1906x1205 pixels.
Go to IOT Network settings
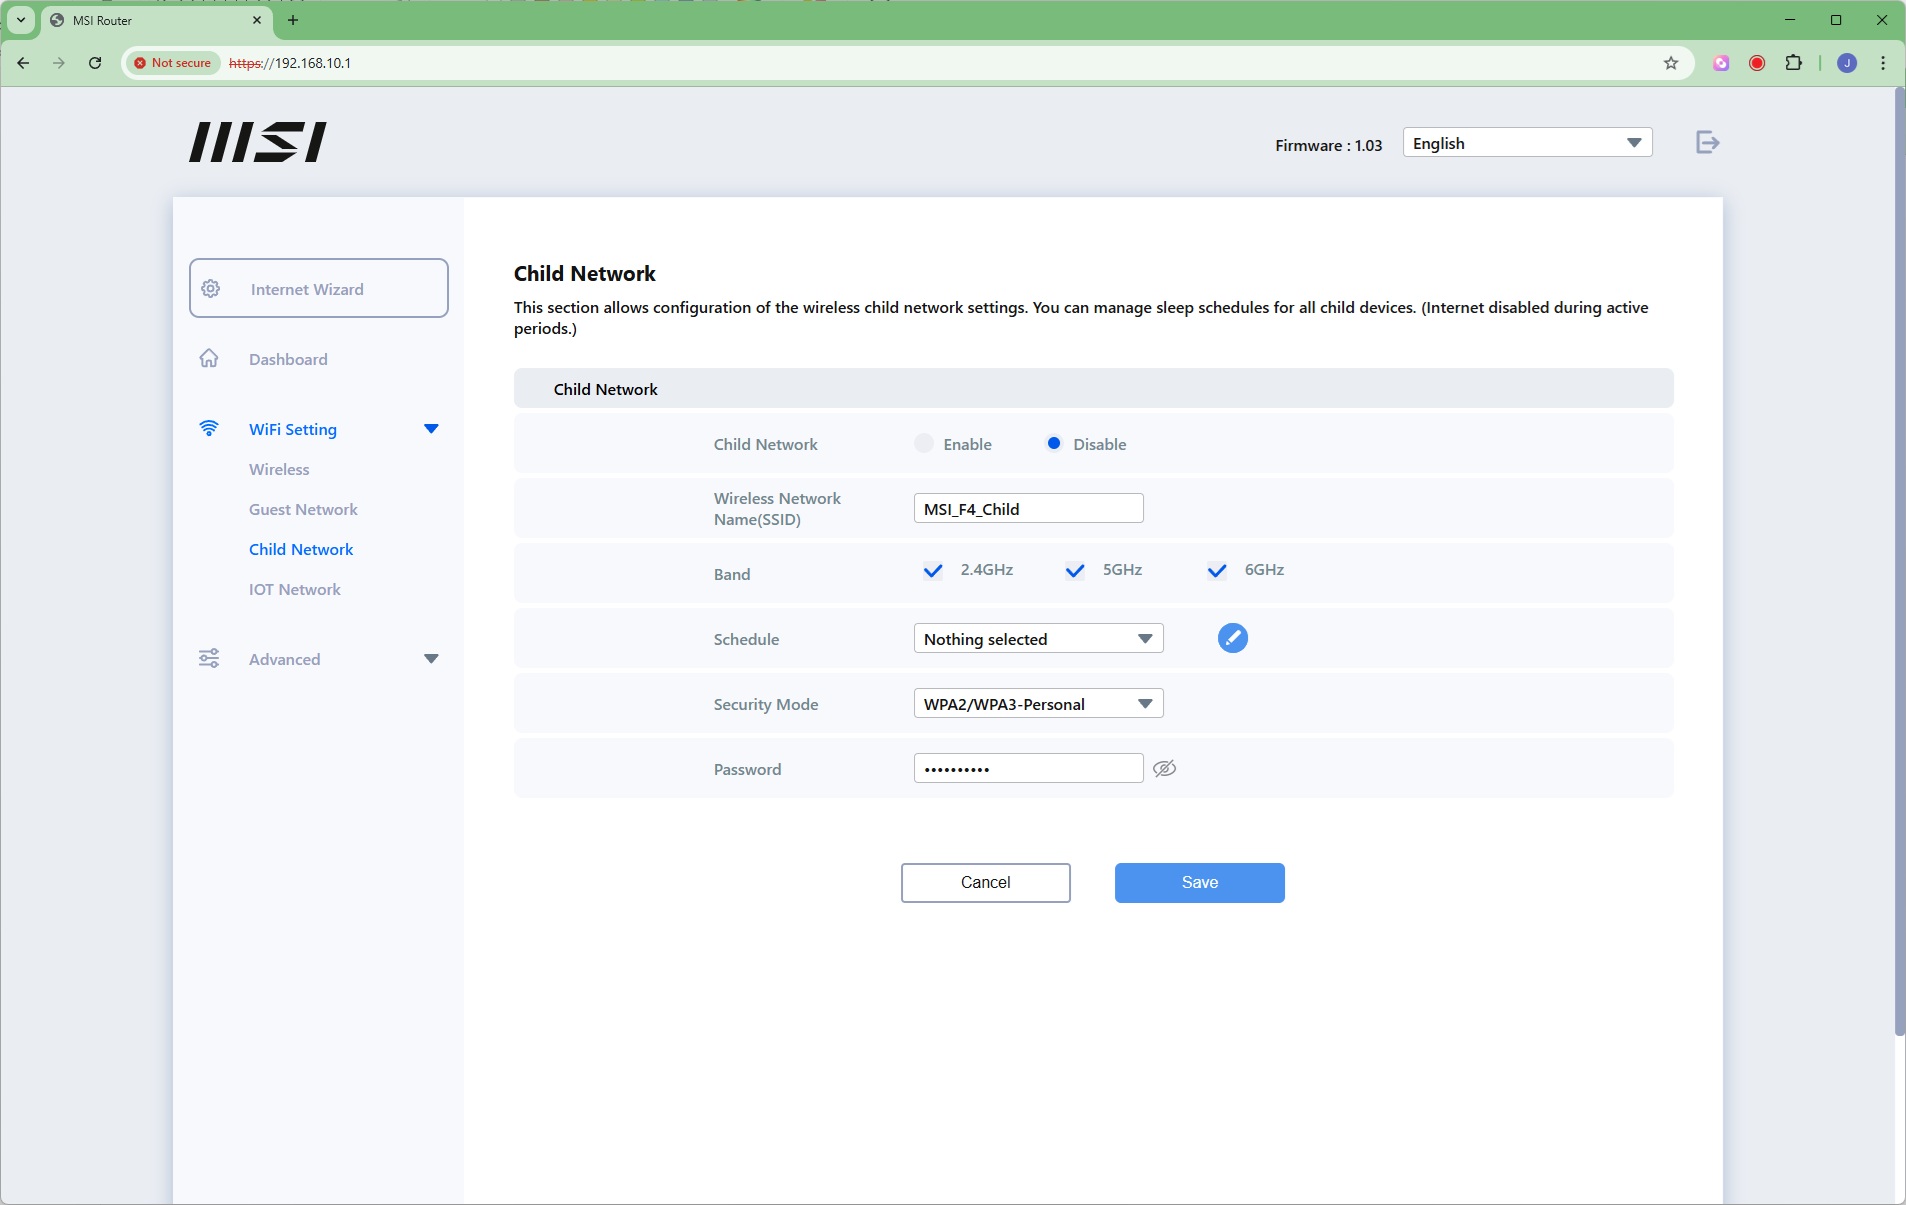tap(295, 590)
